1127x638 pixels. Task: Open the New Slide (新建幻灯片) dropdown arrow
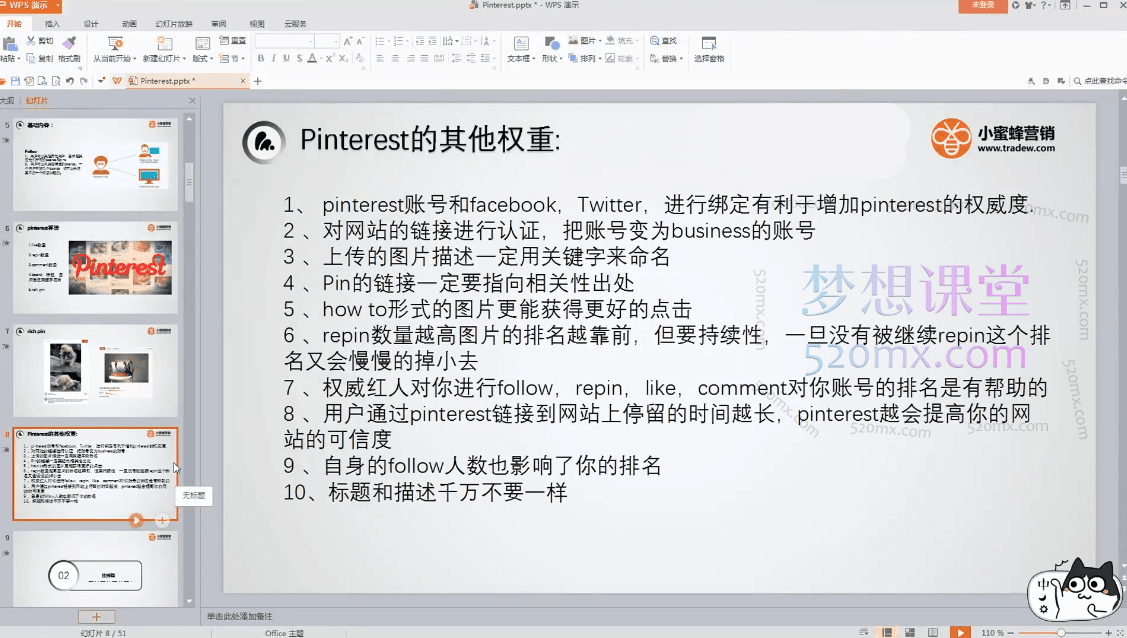[x=184, y=57]
